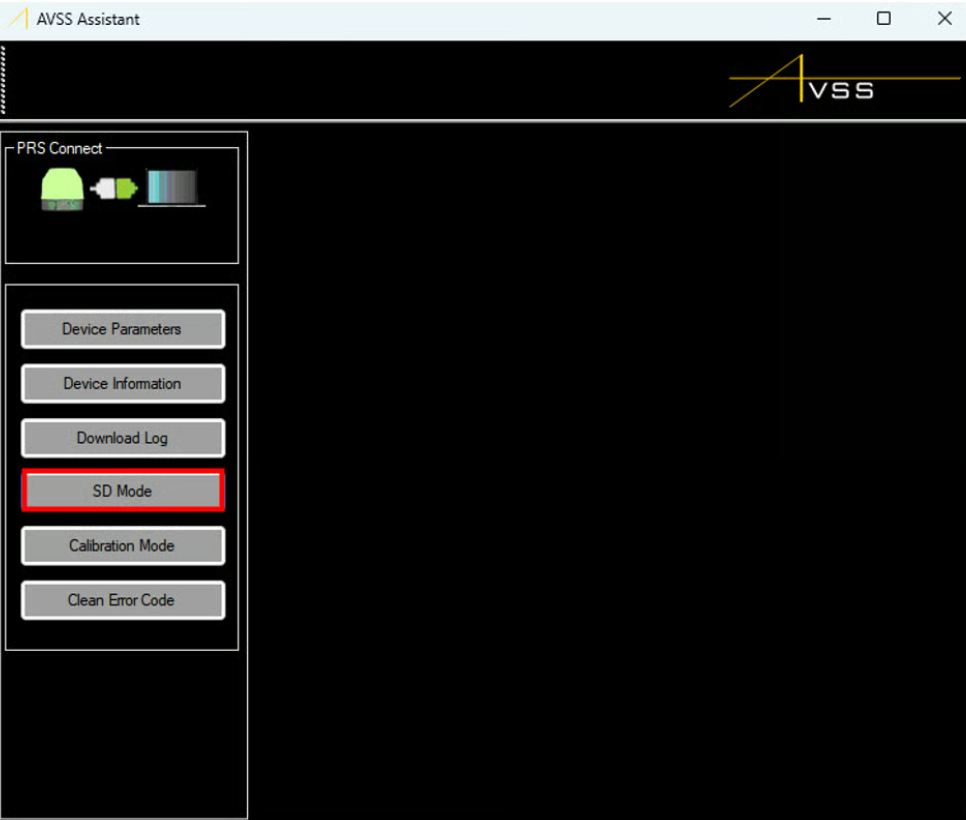Enter Calibration Mode

pos(123,546)
